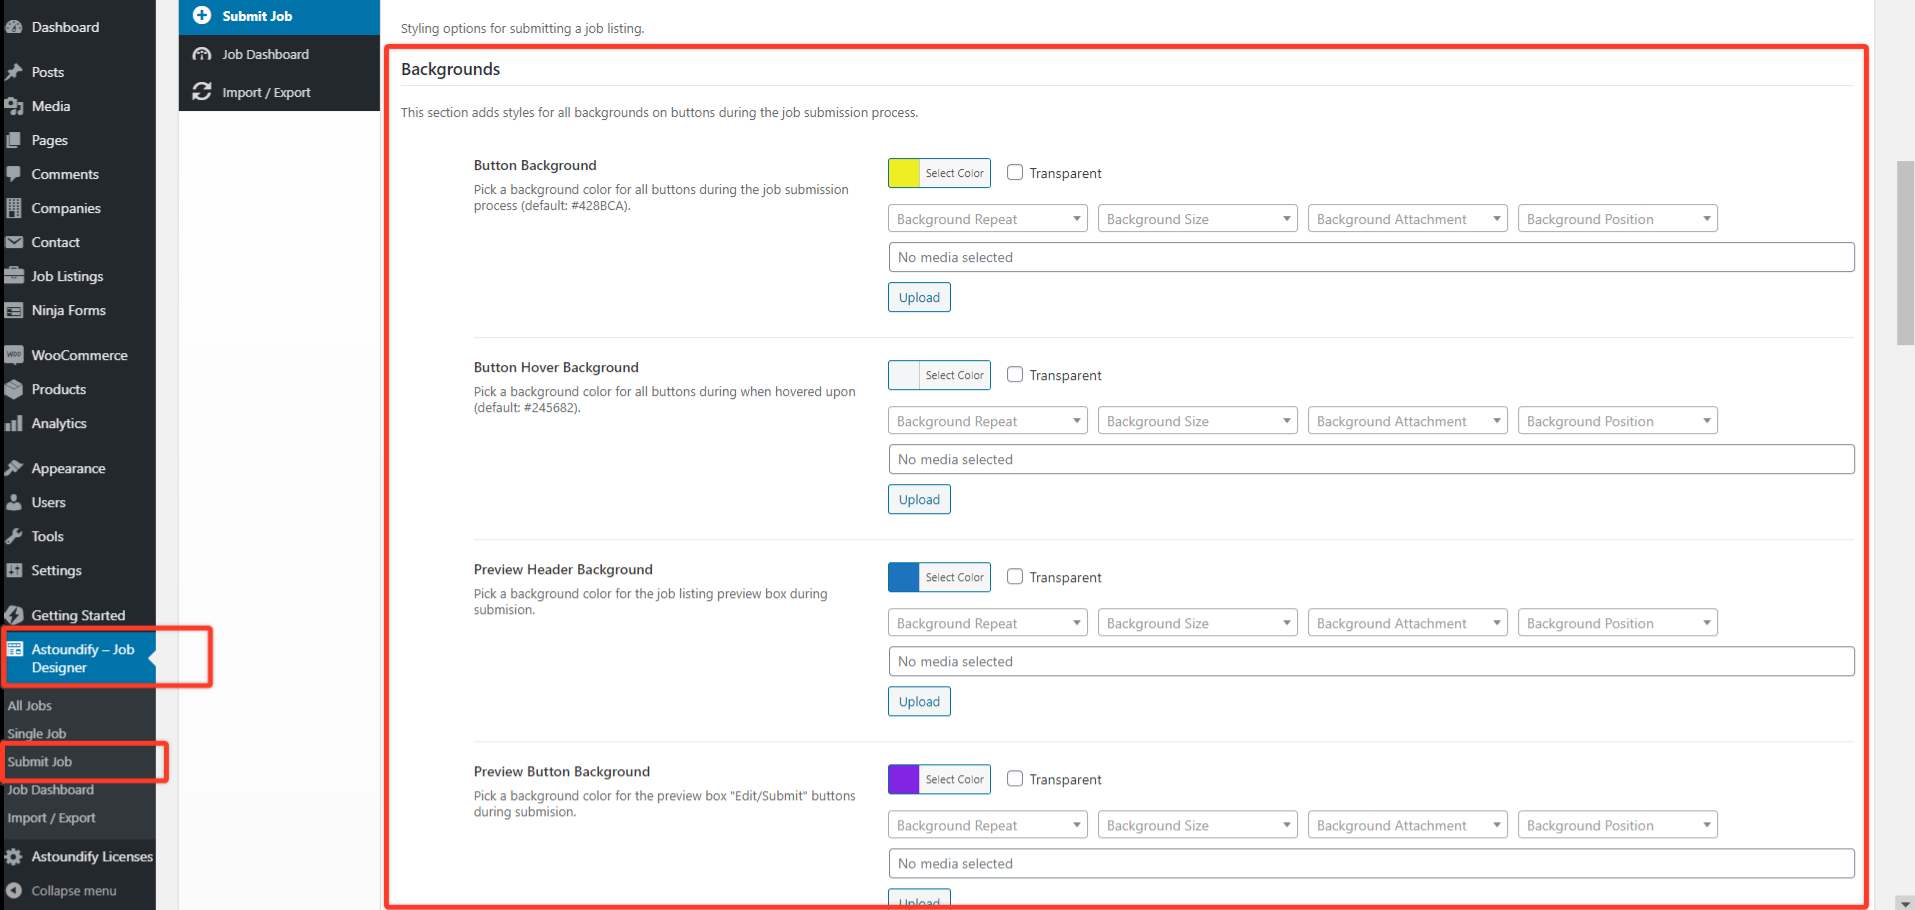Click Select Color for Button Background
This screenshot has width=1915, height=910.
point(953,172)
